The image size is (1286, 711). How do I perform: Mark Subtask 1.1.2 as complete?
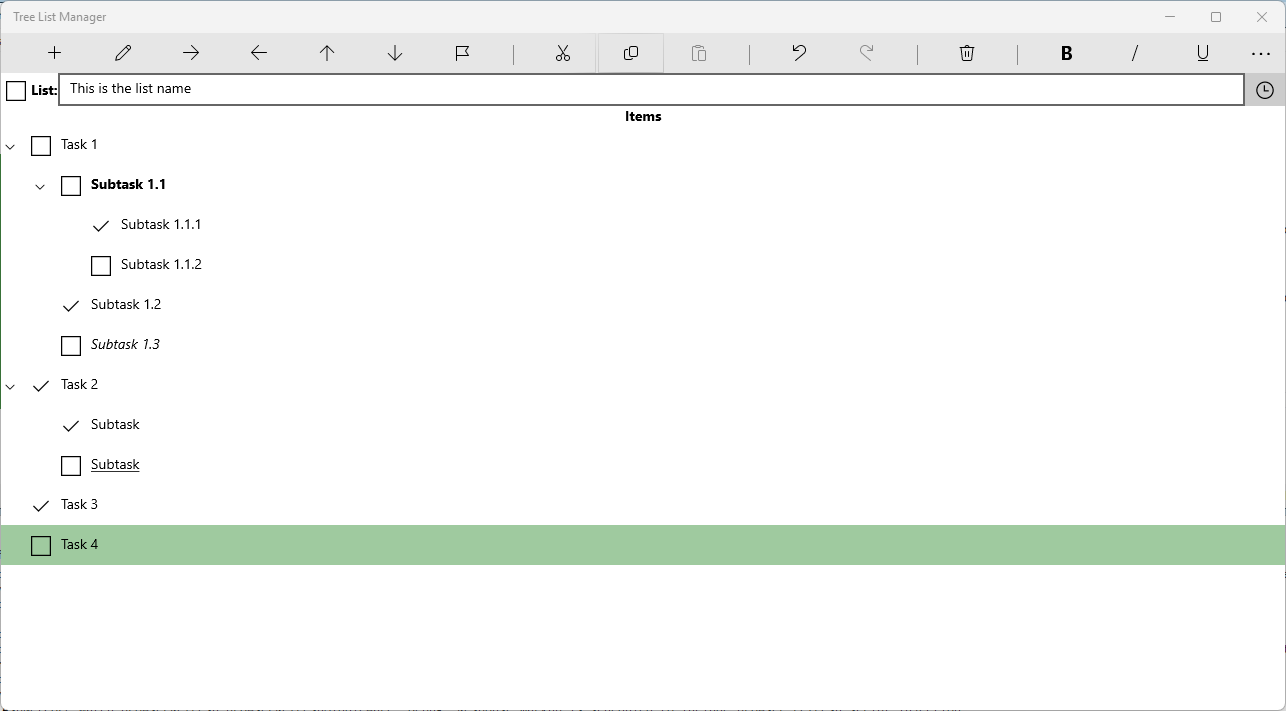pos(100,265)
